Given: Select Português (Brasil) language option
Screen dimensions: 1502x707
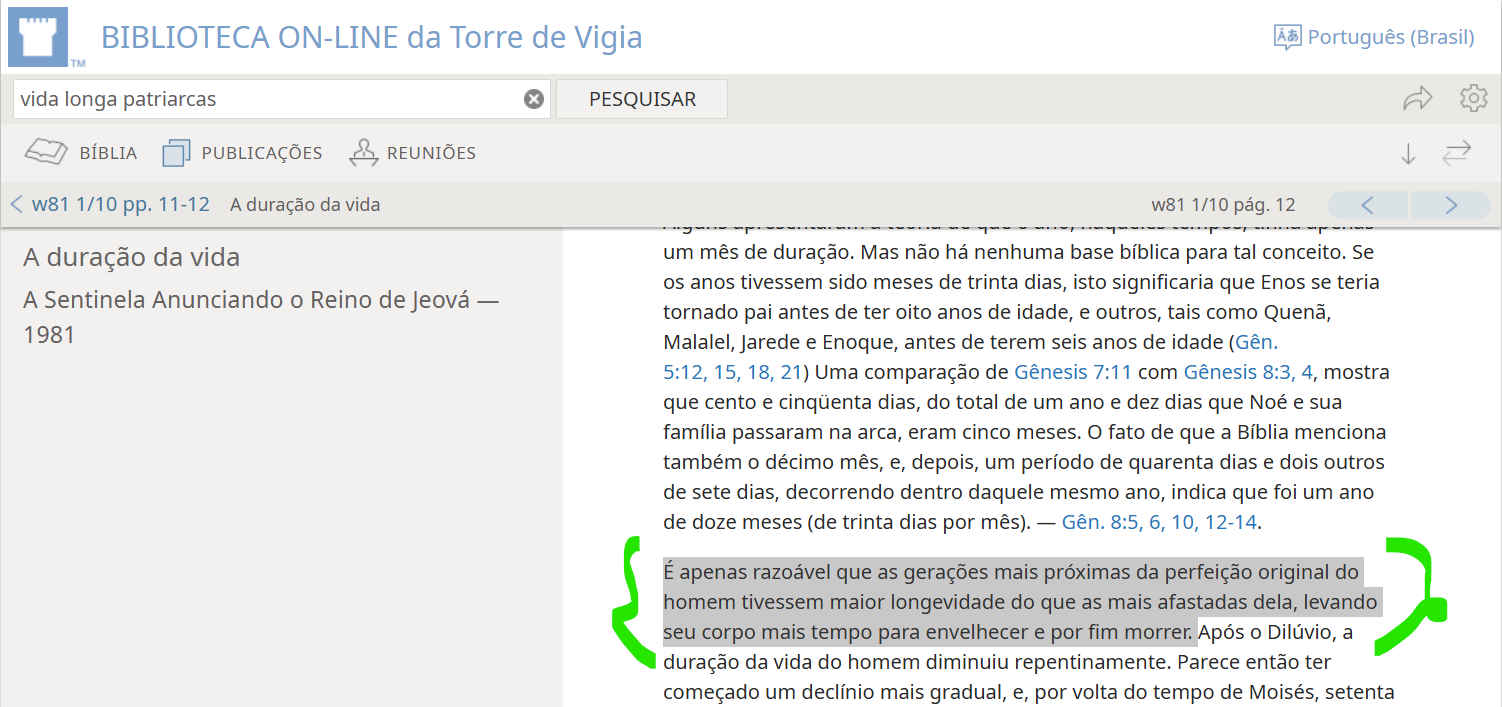Looking at the screenshot, I should click(1390, 37).
